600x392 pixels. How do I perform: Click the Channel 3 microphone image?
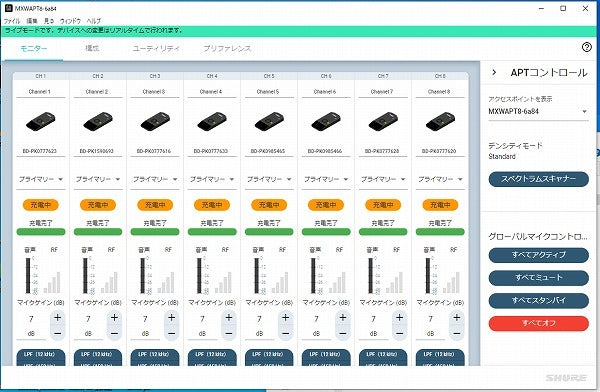pos(155,122)
